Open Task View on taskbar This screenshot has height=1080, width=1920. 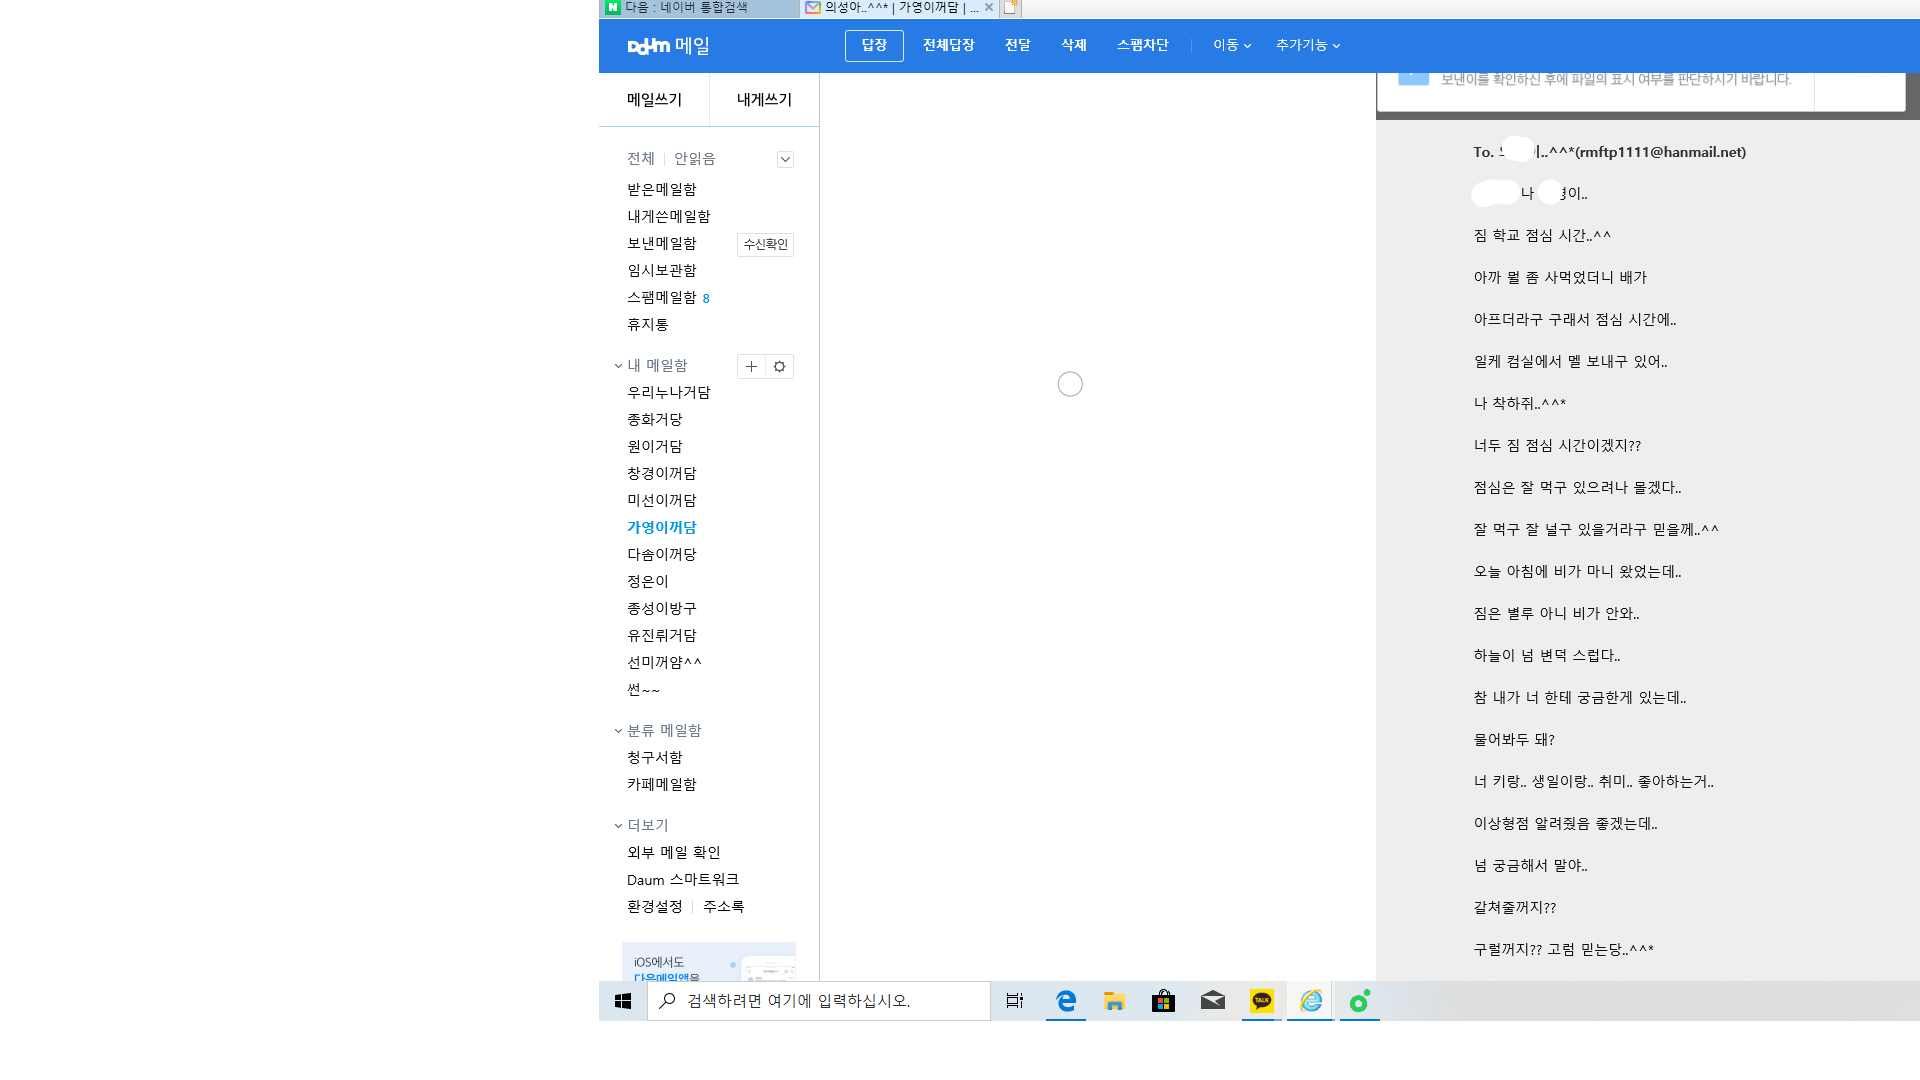tap(1015, 1001)
